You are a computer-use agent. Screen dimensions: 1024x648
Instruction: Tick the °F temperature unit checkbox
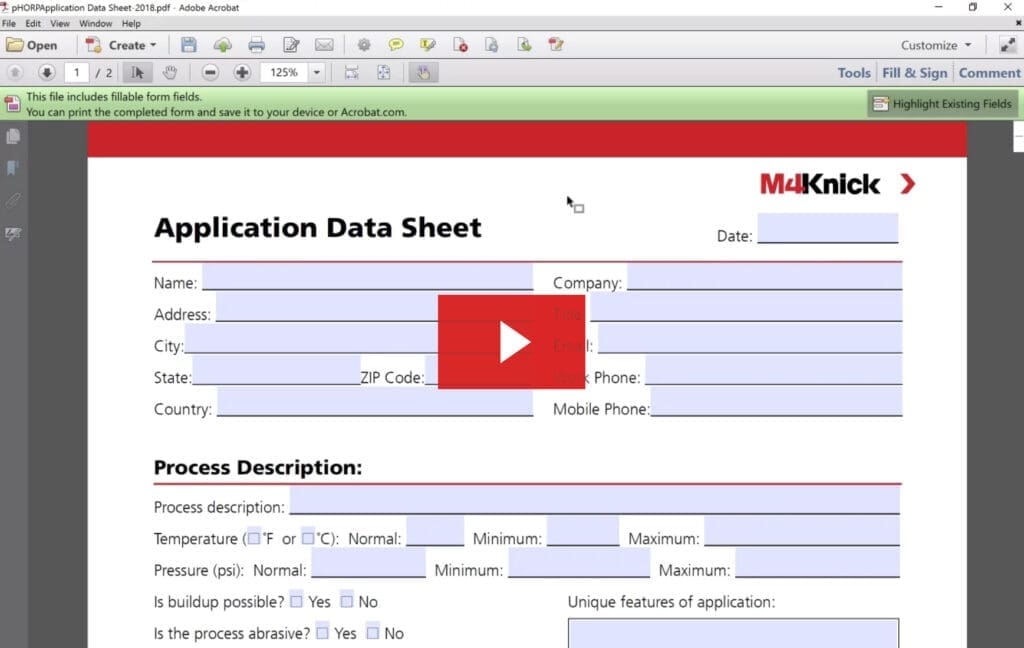point(254,537)
